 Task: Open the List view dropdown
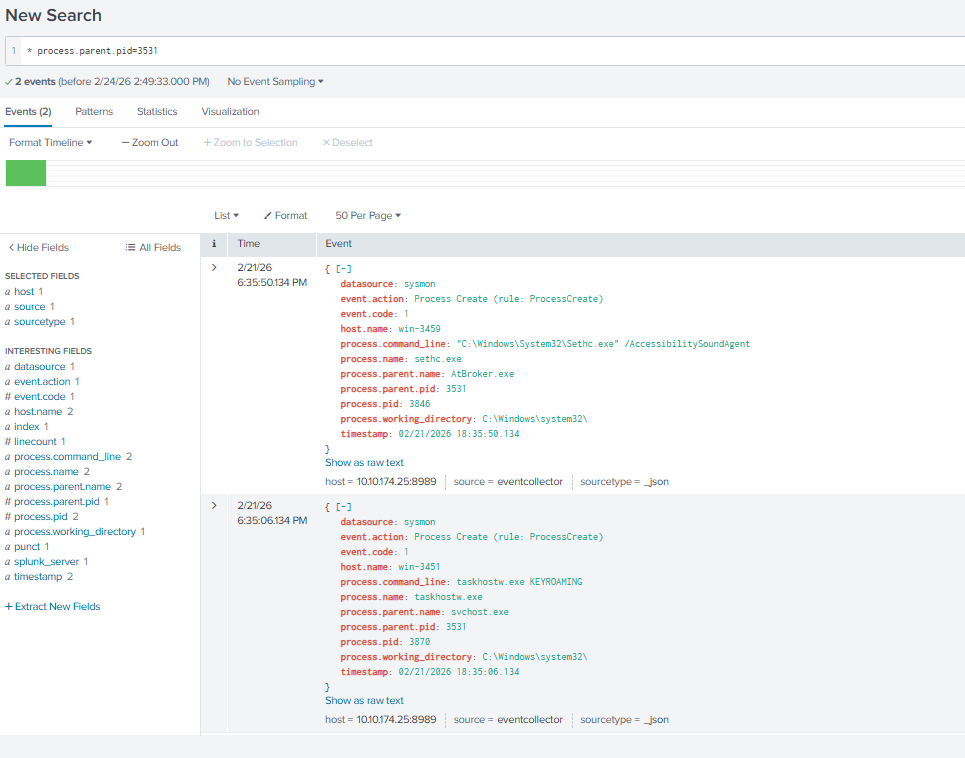(226, 215)
